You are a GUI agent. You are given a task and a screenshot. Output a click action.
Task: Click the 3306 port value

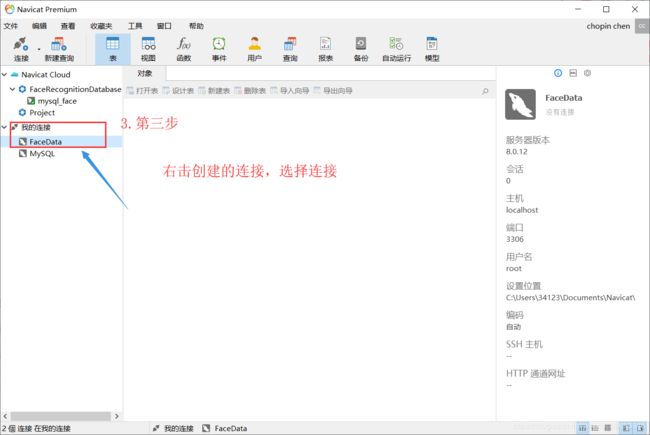pyautogui.click(x=515, y=239)
